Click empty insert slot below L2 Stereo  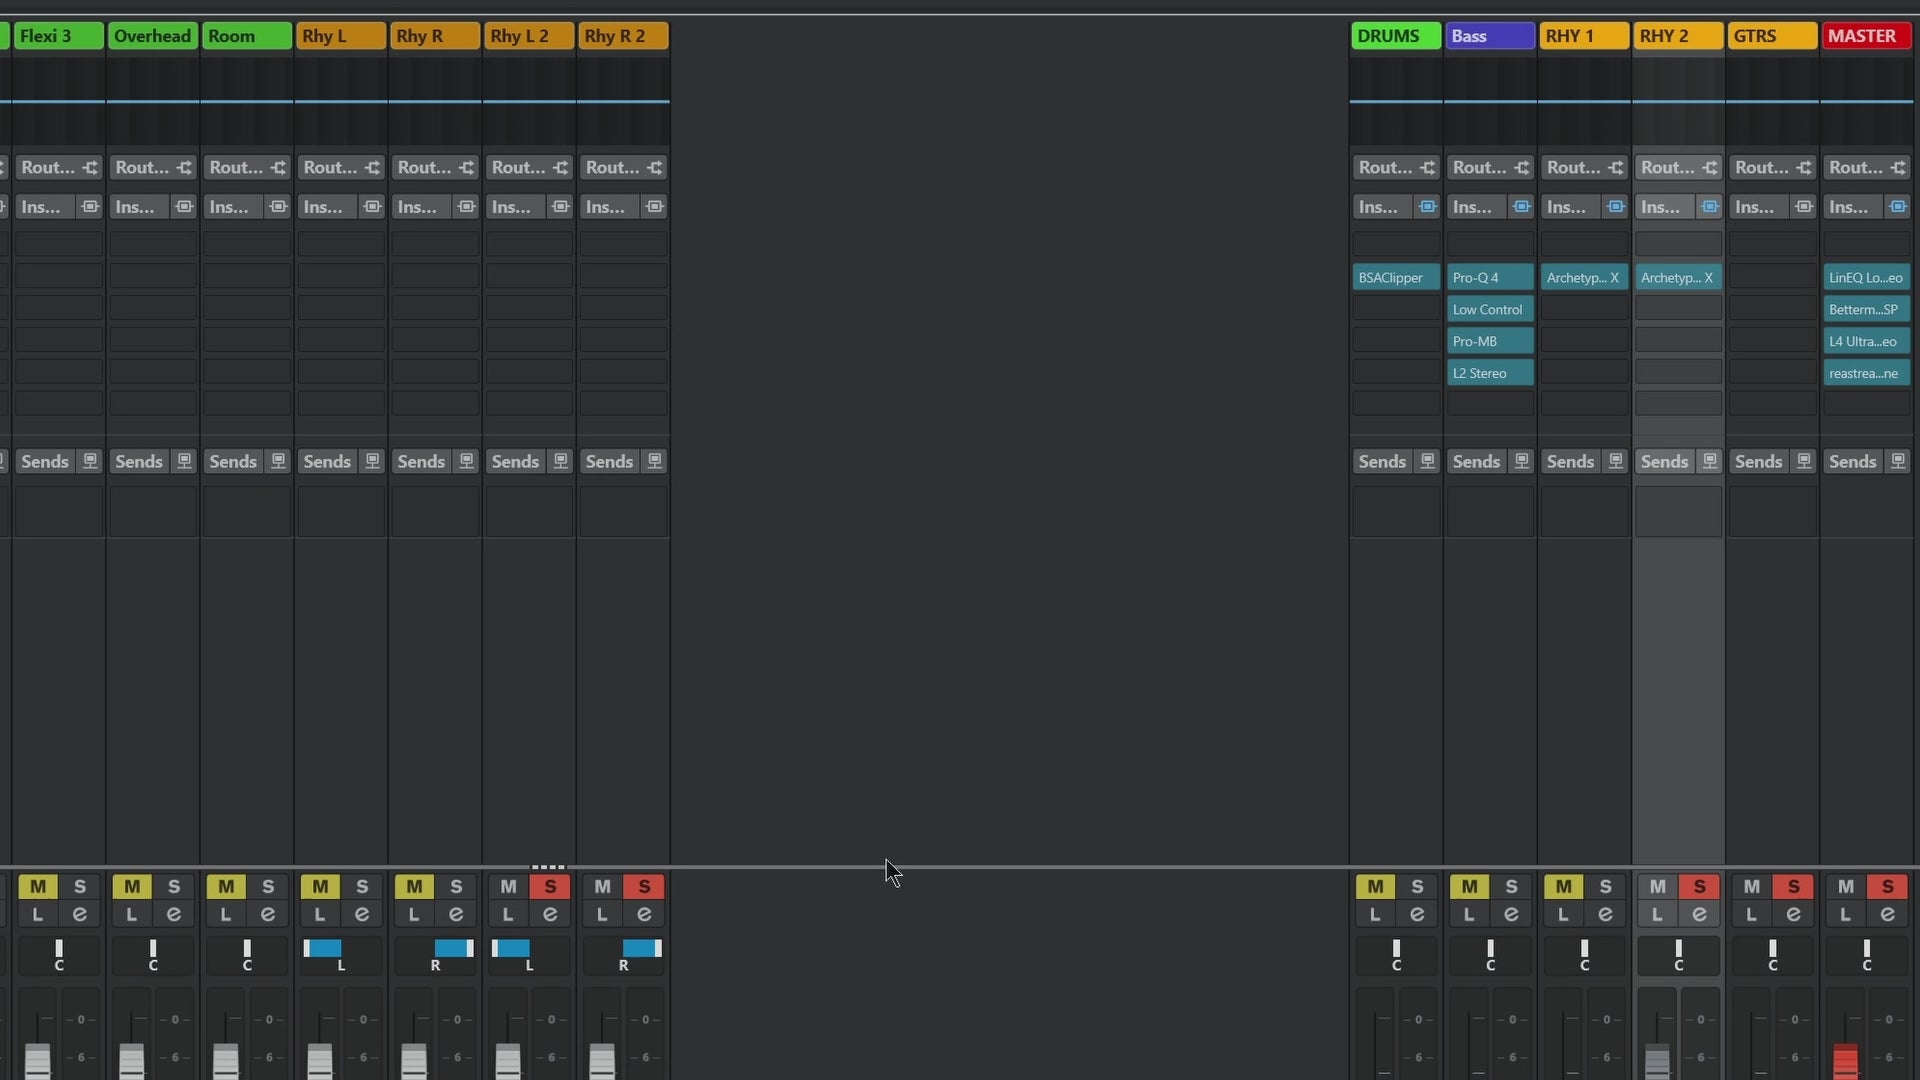pos(1489,404)
